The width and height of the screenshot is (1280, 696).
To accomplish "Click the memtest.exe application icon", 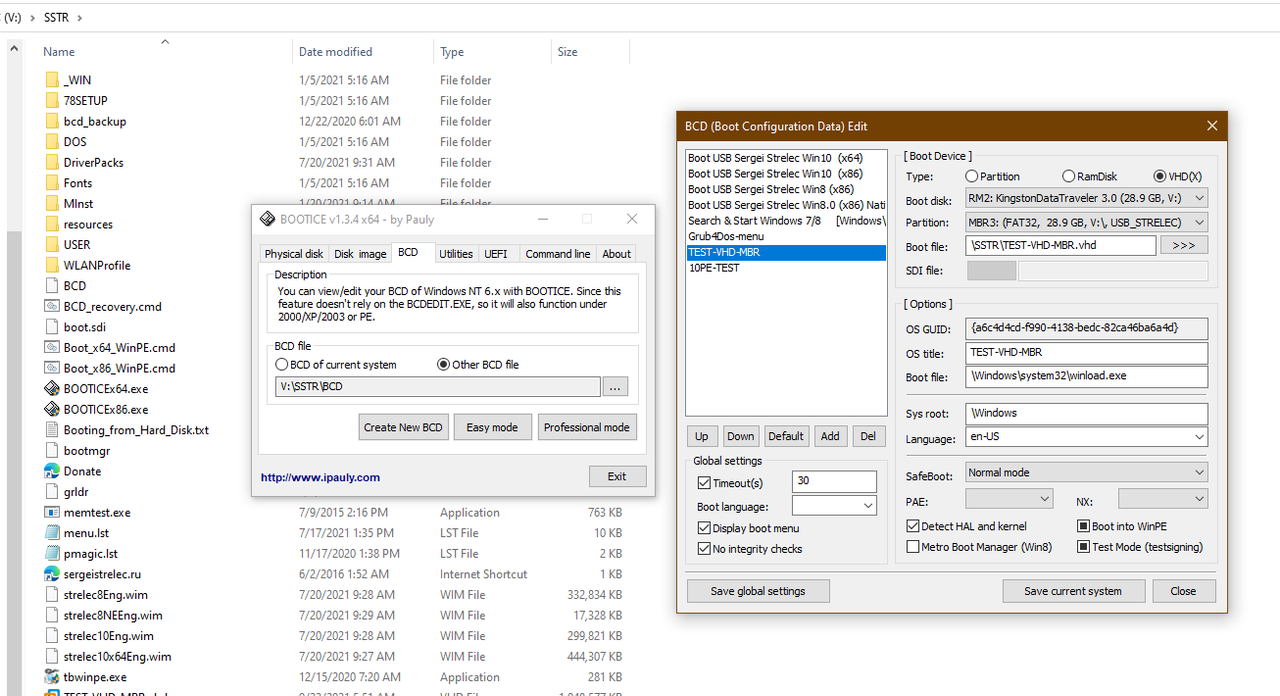I will click(52, 512).
